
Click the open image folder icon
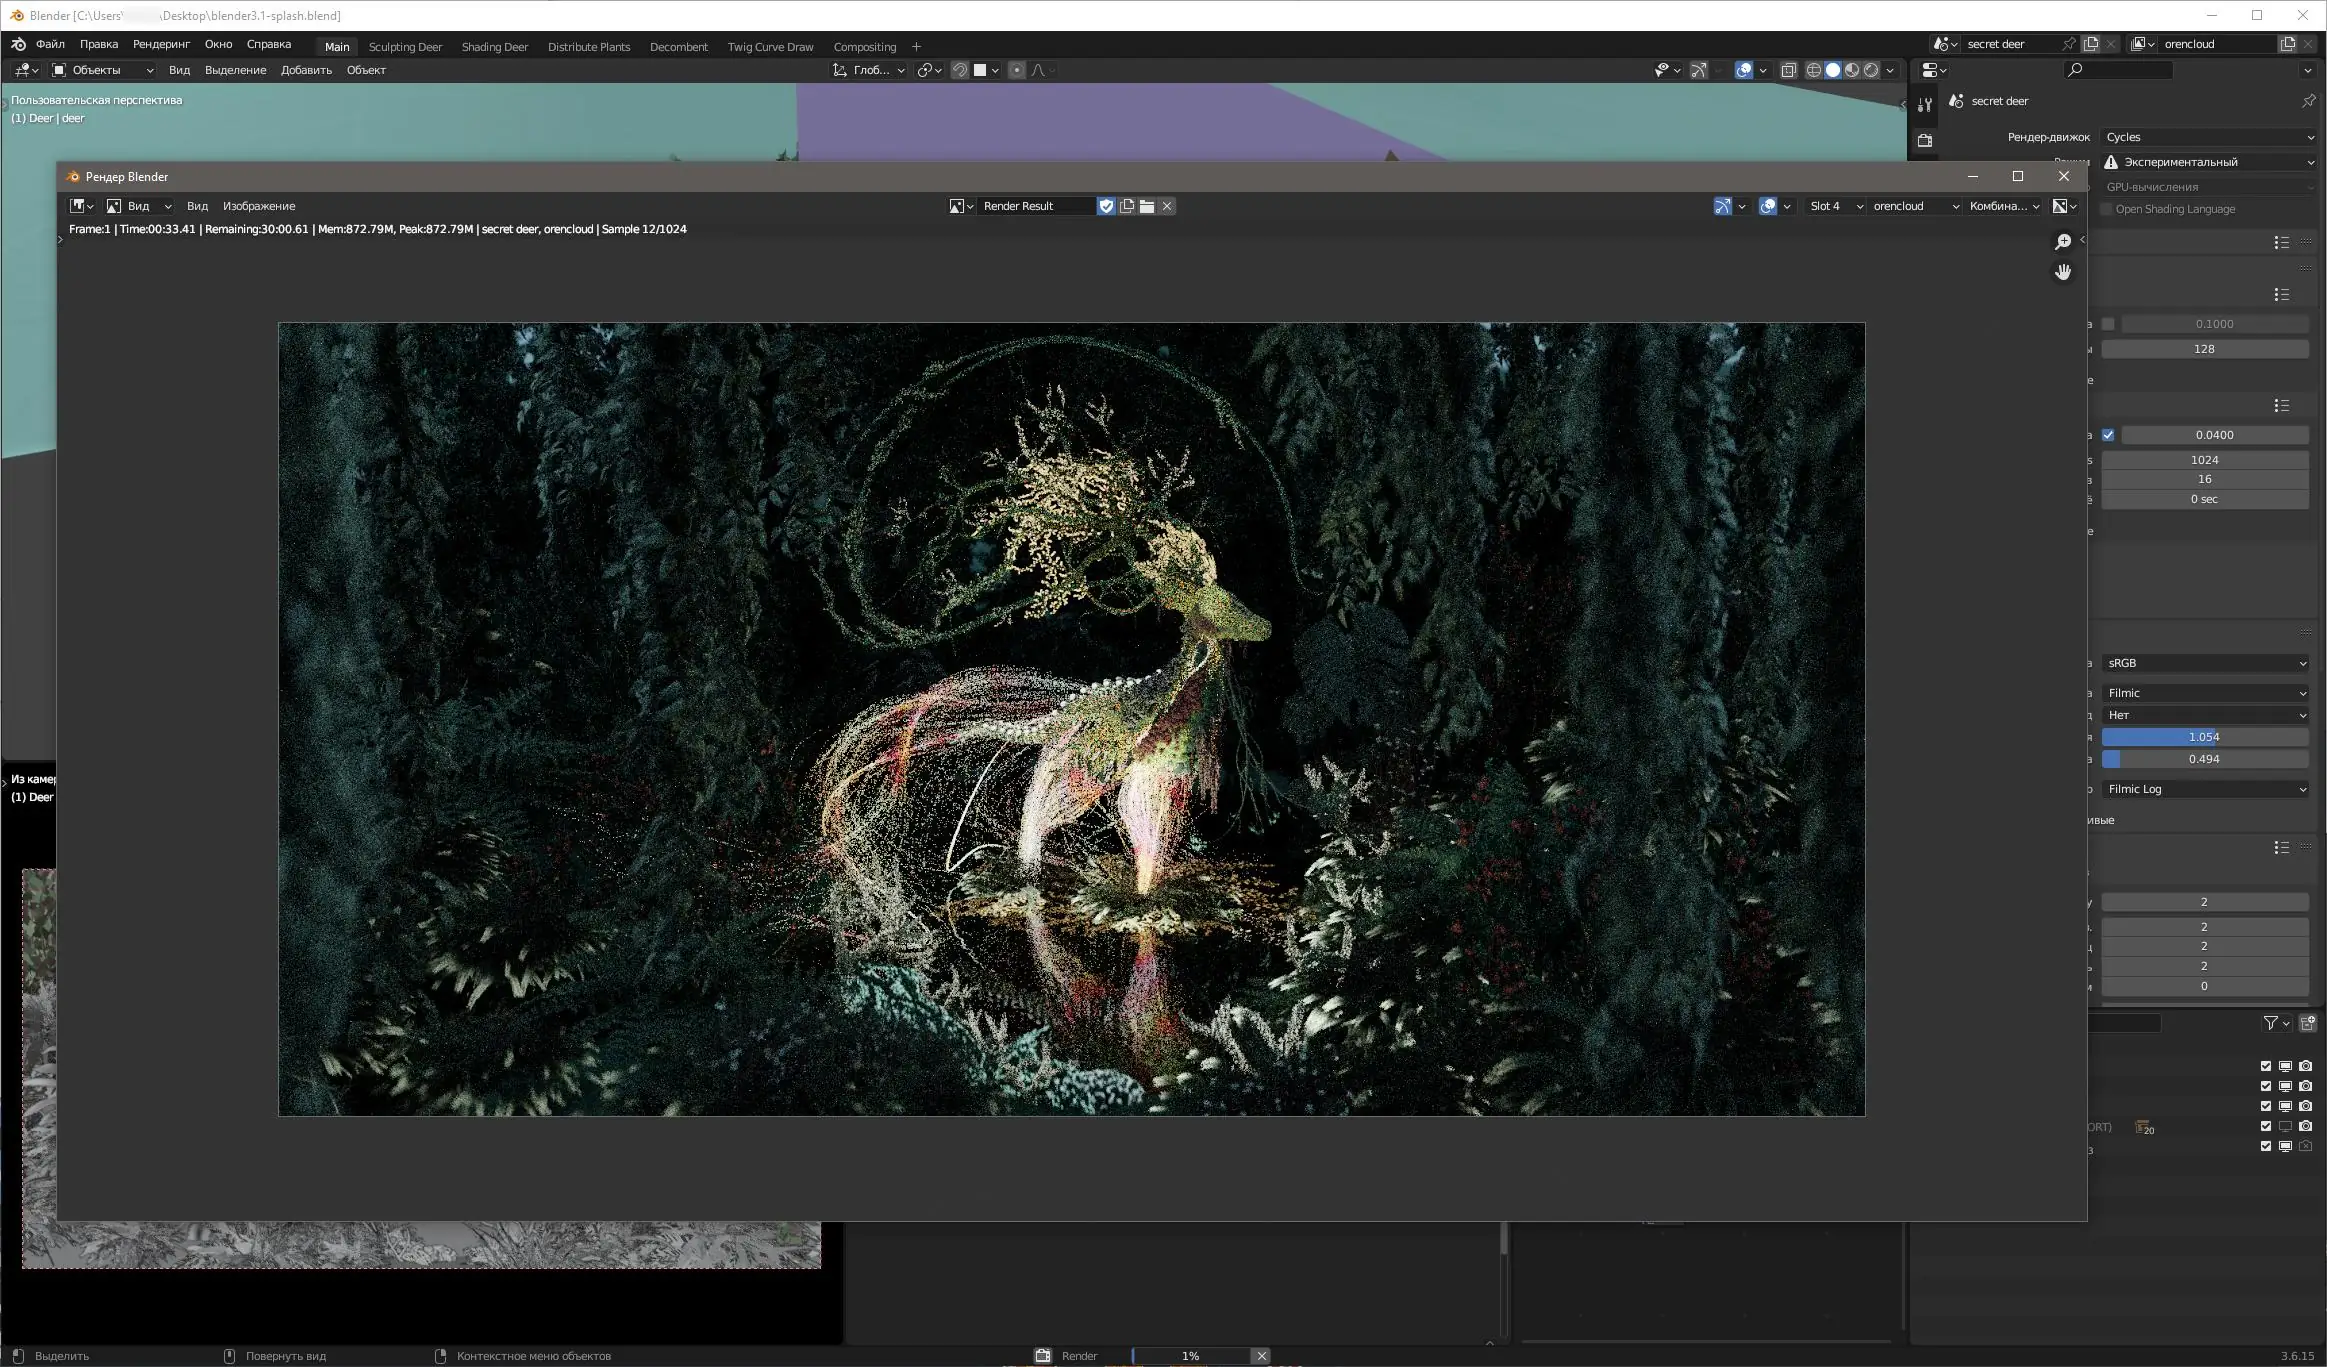tap(1147, 206)
